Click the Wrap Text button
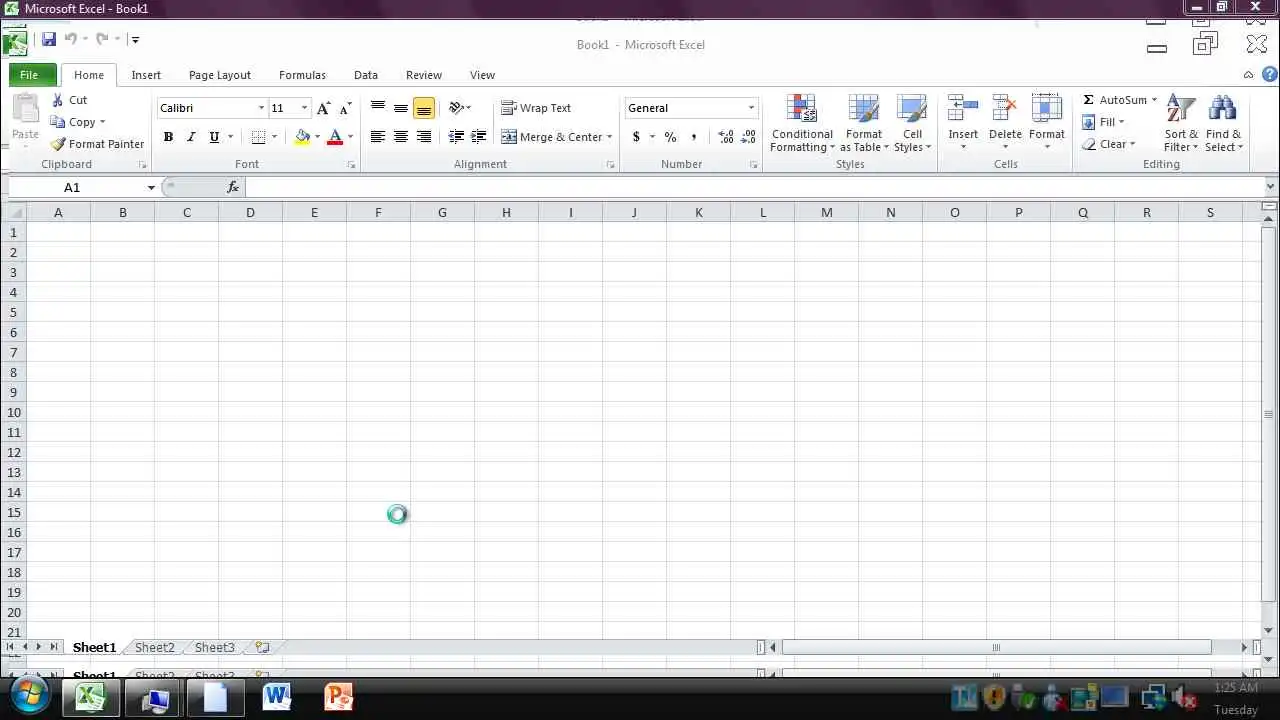The image size is (1280, 720). pos(536,108)
